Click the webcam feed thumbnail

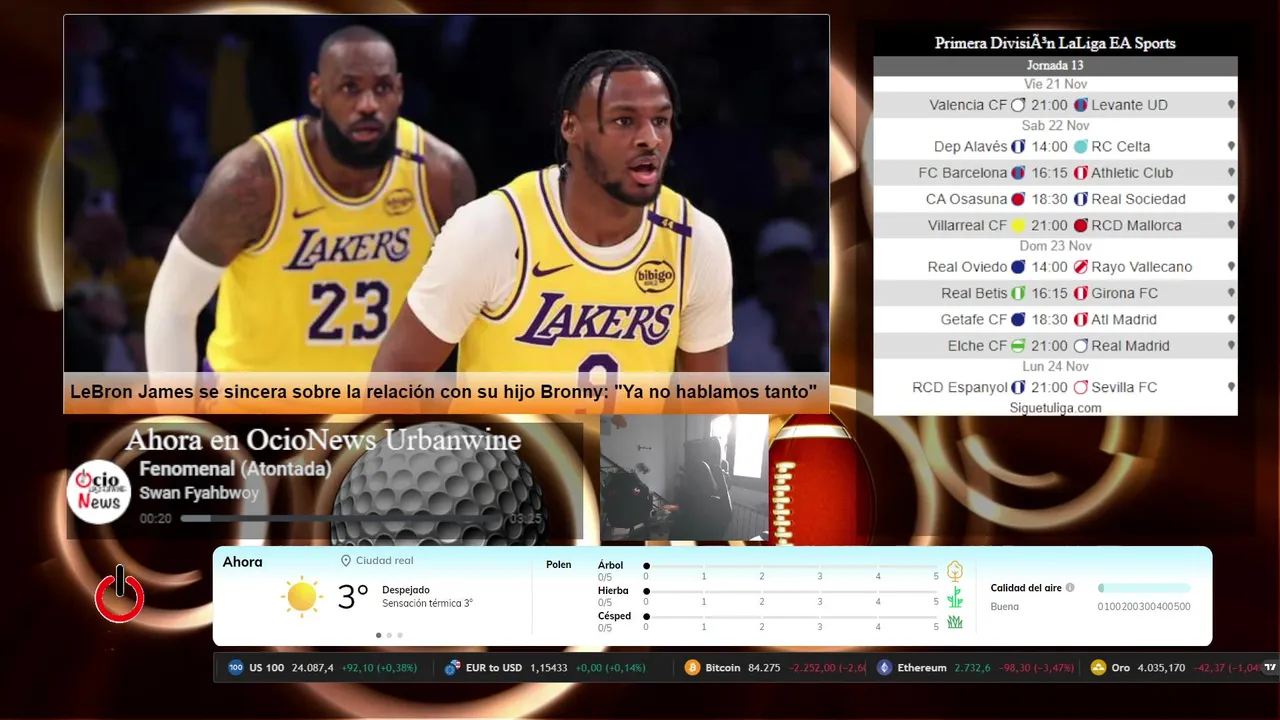[684, 478]
